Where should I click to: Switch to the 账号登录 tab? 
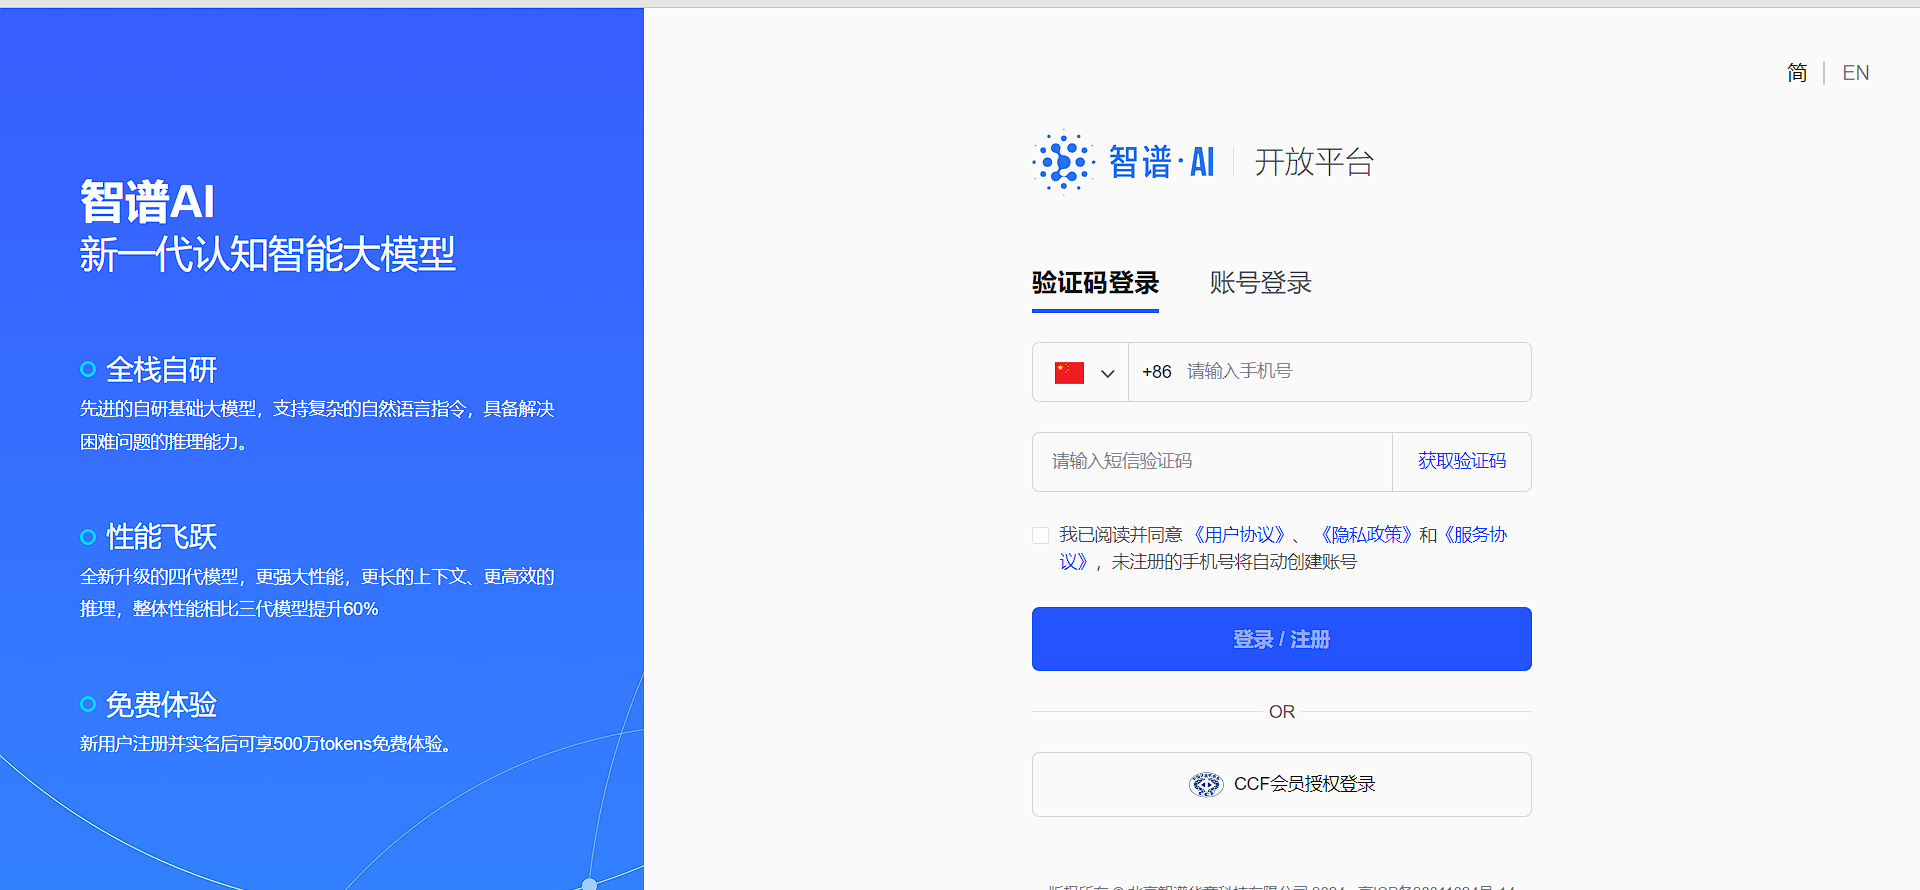click(x=1260, y=283)
